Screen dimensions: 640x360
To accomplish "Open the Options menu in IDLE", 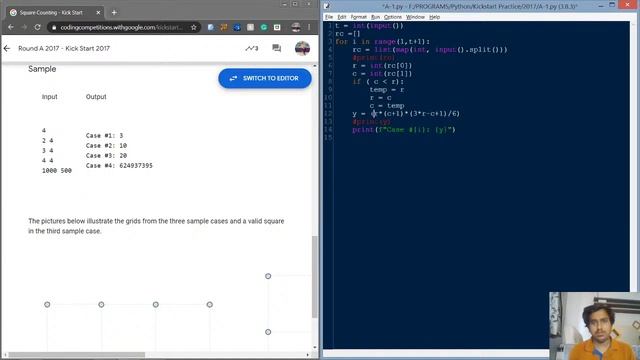I will coord(393,17).
